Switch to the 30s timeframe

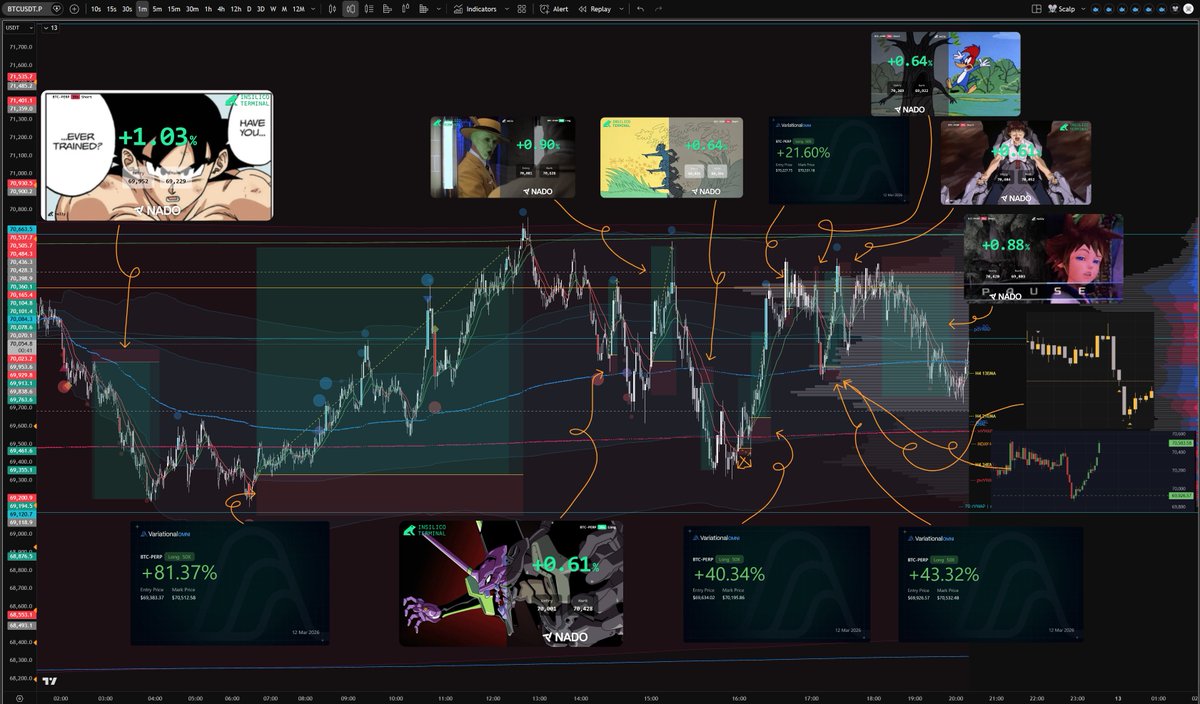pos(127,9)
